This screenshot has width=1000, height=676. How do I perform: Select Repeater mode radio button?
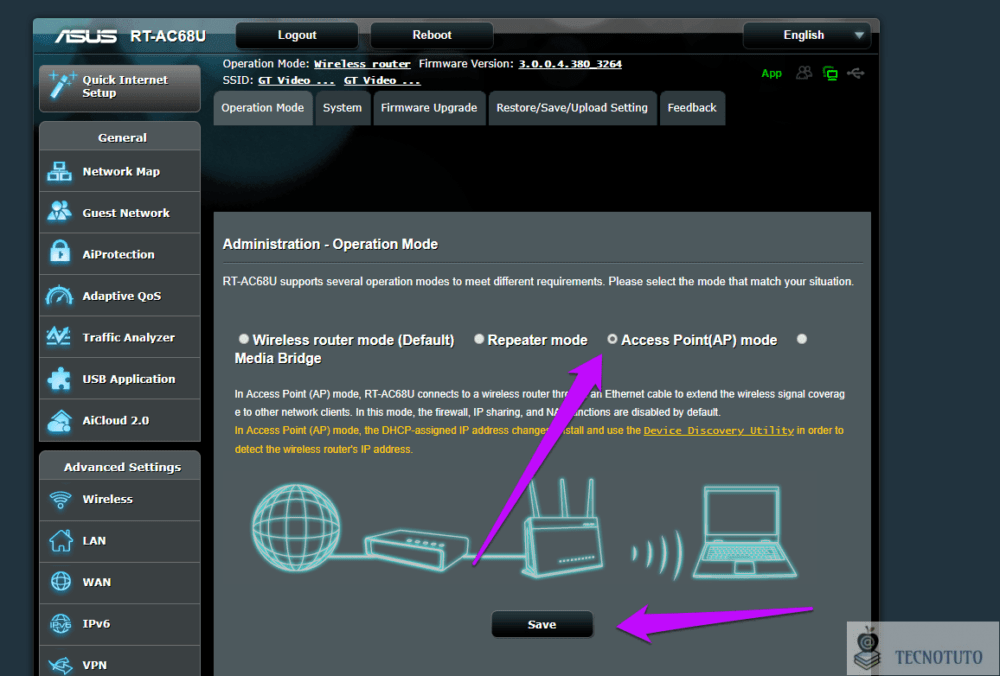tap(479, 339)
